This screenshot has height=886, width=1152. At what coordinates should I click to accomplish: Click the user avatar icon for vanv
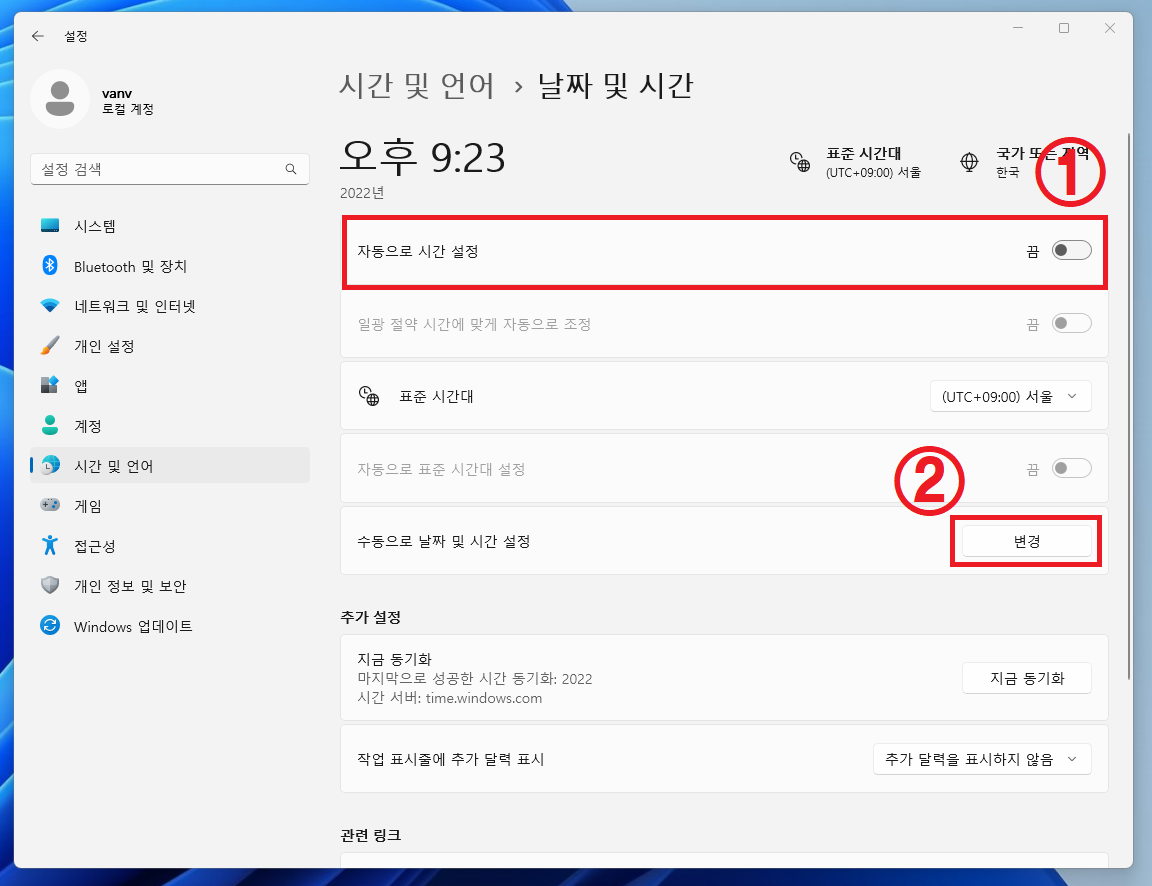tap(60, 99)
